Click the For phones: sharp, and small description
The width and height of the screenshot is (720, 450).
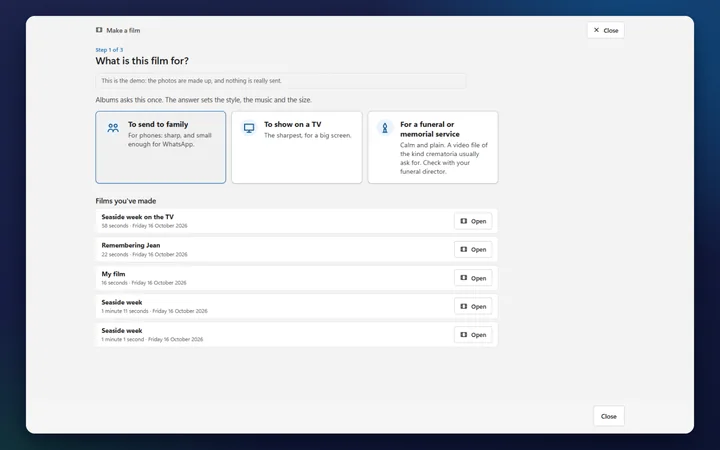170,140
